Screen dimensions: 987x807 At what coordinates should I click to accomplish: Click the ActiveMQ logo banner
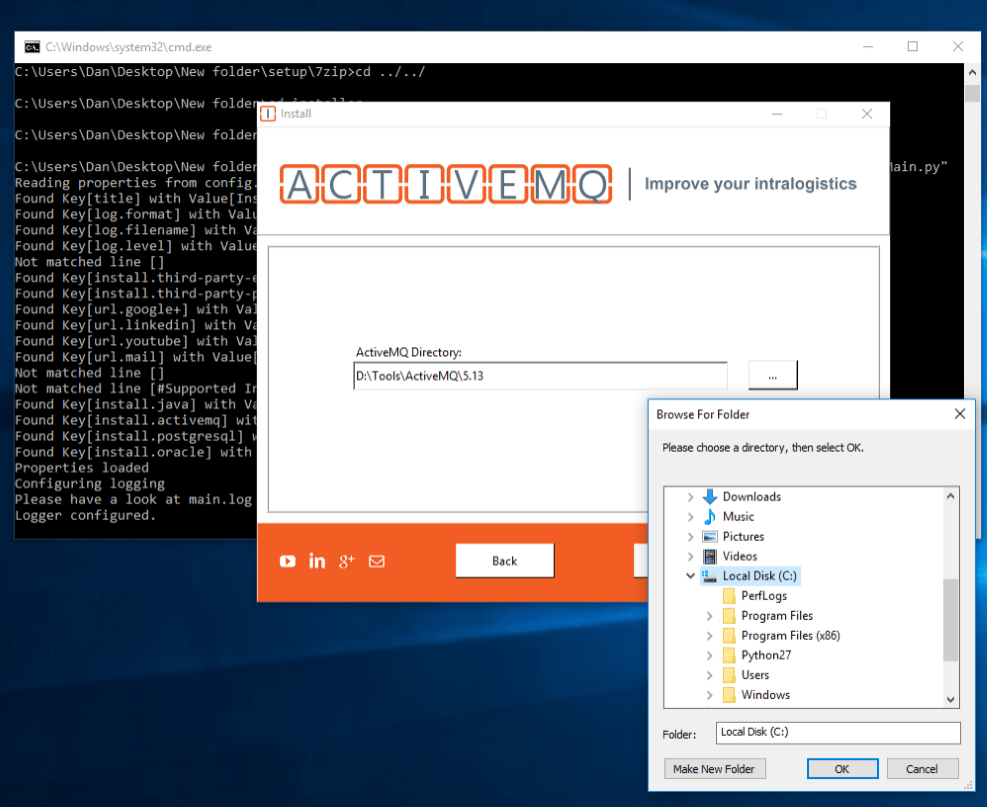446,184
